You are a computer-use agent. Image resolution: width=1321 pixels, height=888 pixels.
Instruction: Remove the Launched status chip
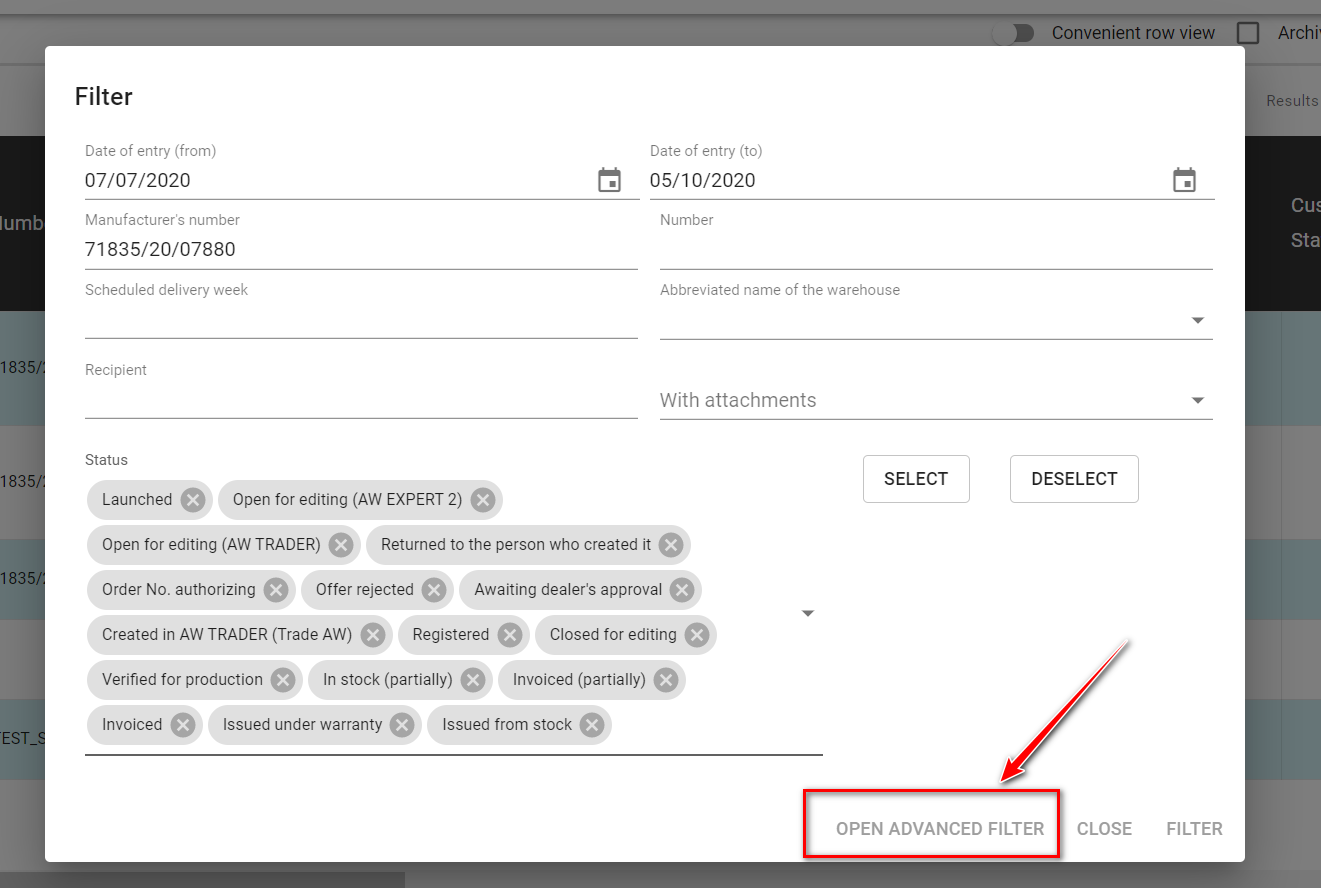coord(193,500)
